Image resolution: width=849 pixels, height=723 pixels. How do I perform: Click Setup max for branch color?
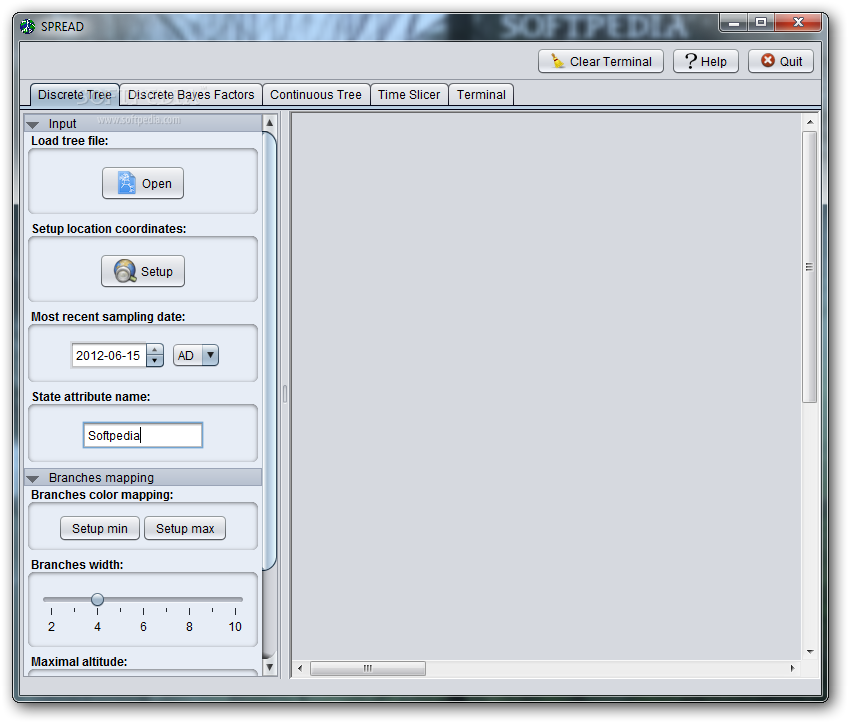185,529
